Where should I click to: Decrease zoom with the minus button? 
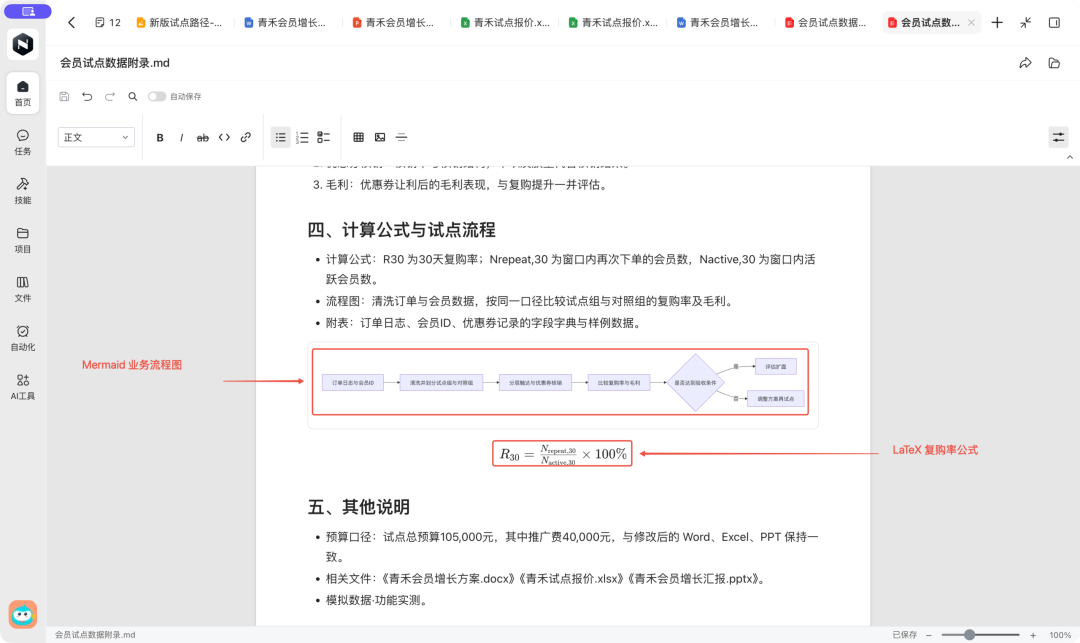tap(928, 635)
